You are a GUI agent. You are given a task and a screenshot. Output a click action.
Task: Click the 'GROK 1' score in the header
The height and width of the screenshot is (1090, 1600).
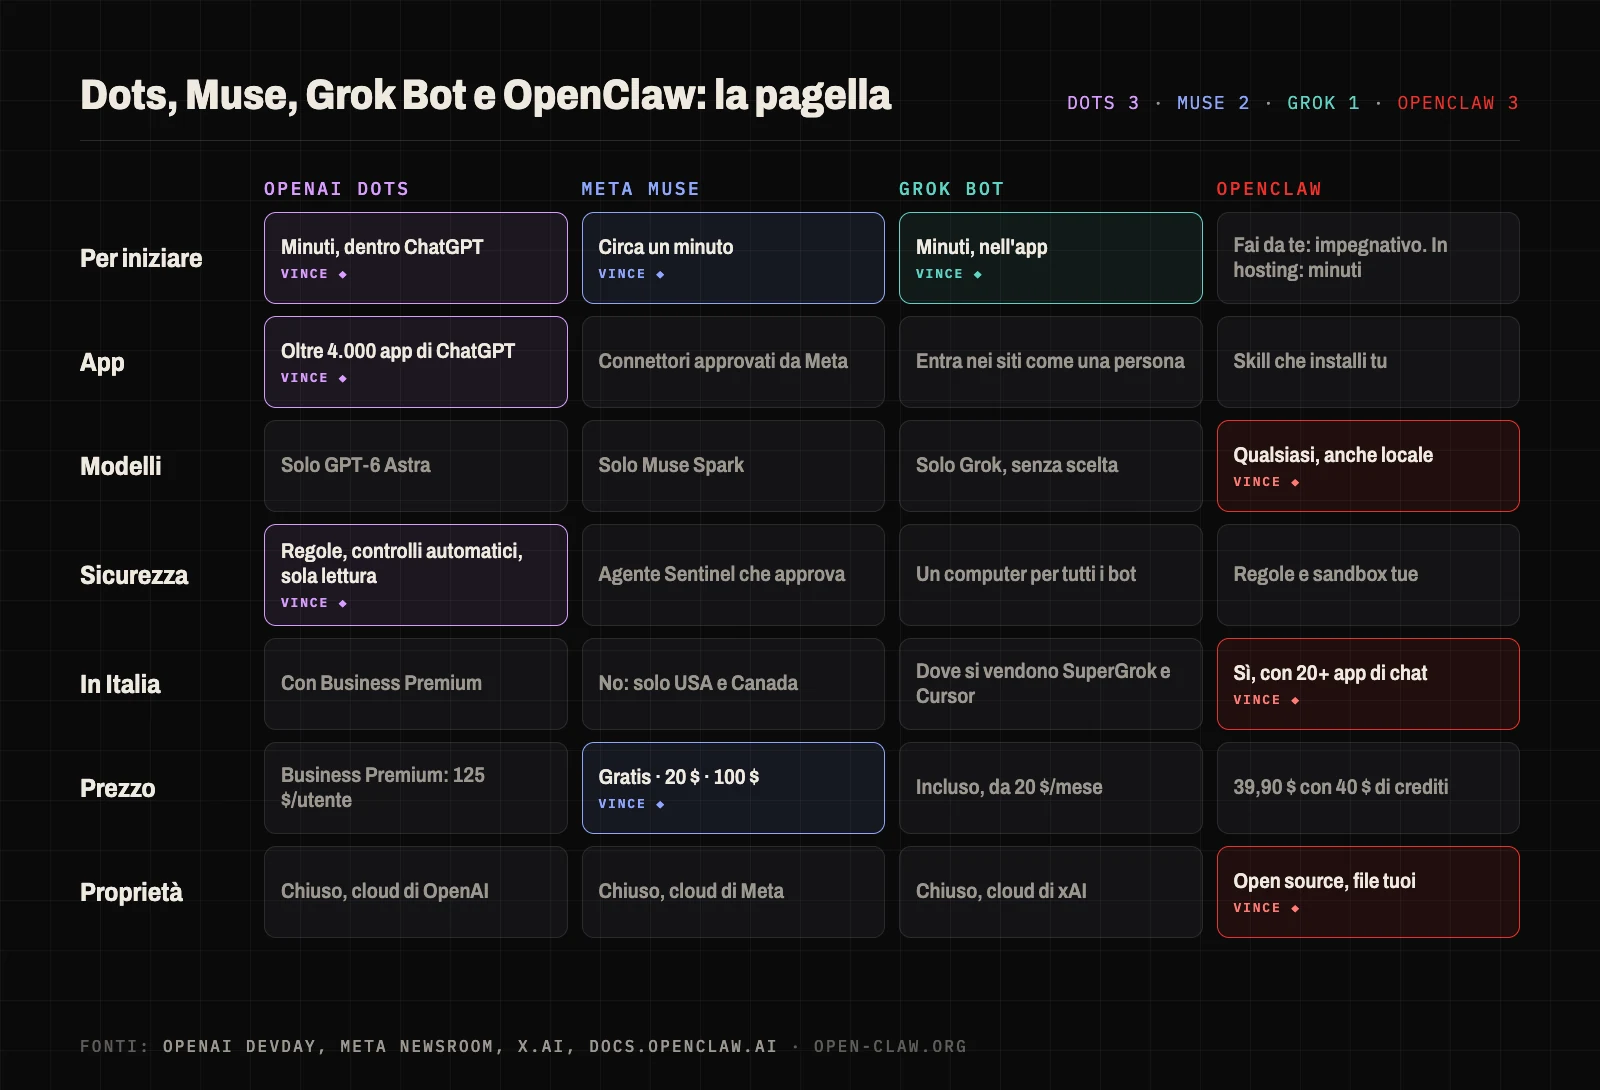tap(1323, 103)
